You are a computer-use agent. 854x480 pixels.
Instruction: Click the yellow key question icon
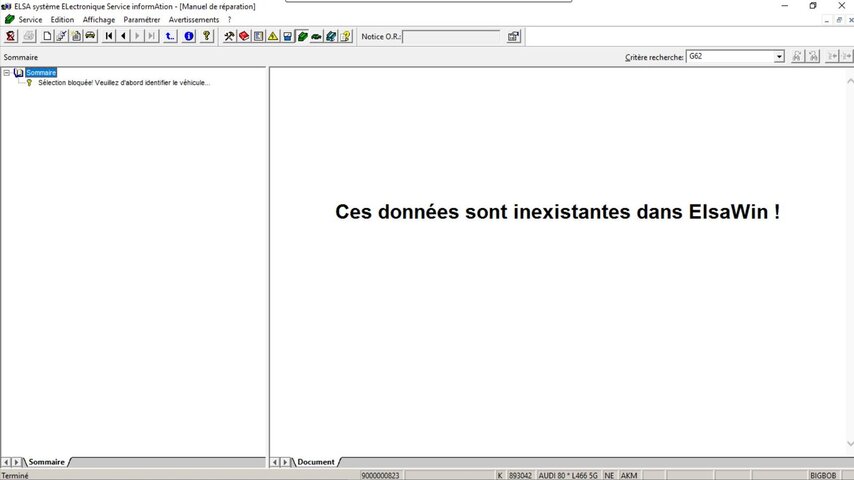206,37
